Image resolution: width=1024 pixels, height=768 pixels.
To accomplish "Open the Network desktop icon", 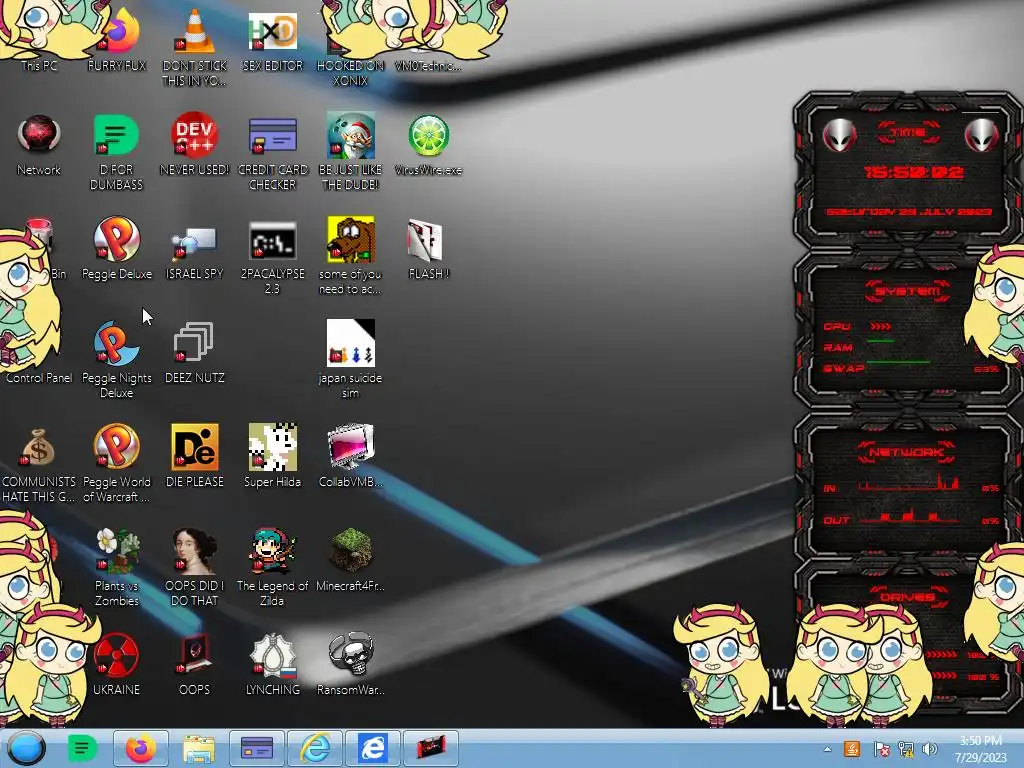I will coord(39,136).
